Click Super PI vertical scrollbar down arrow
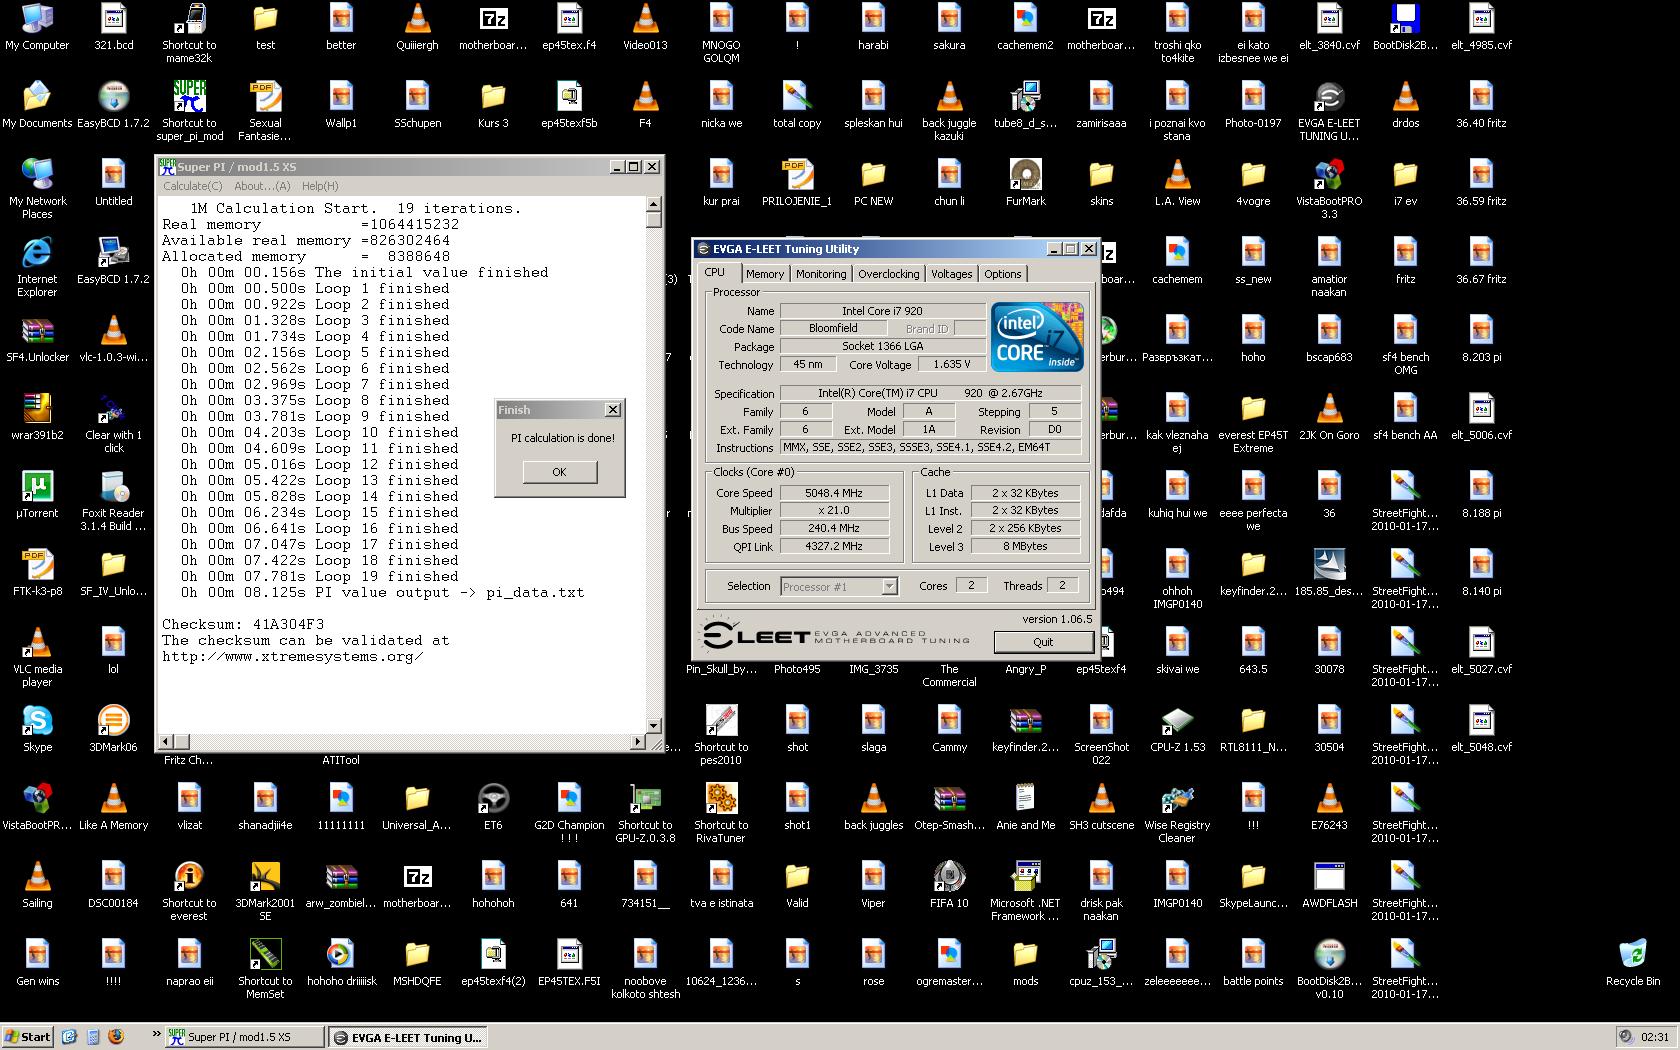 (654, 726)
